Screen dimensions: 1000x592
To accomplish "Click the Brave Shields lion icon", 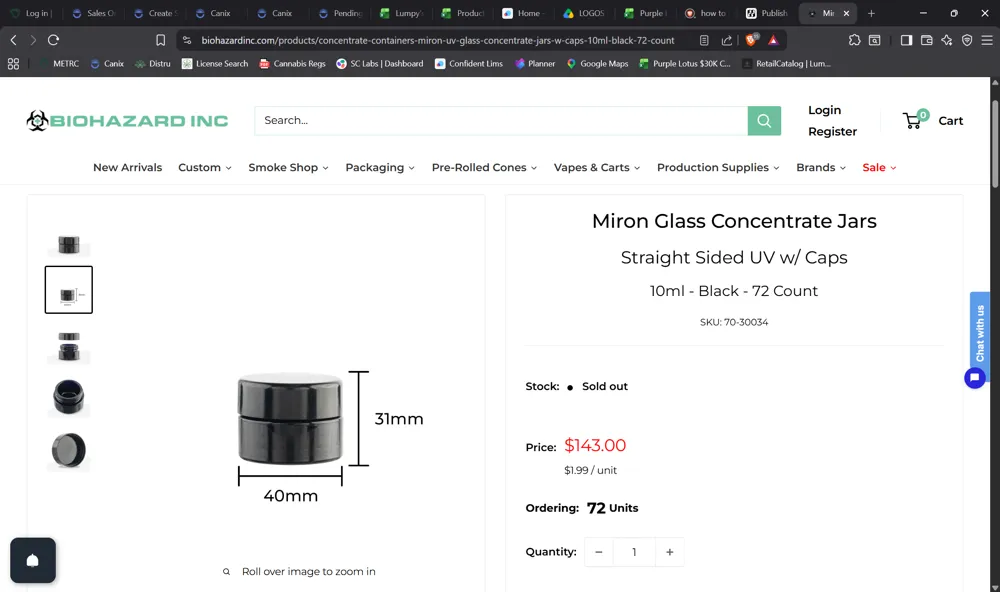I will pos(751,40).
